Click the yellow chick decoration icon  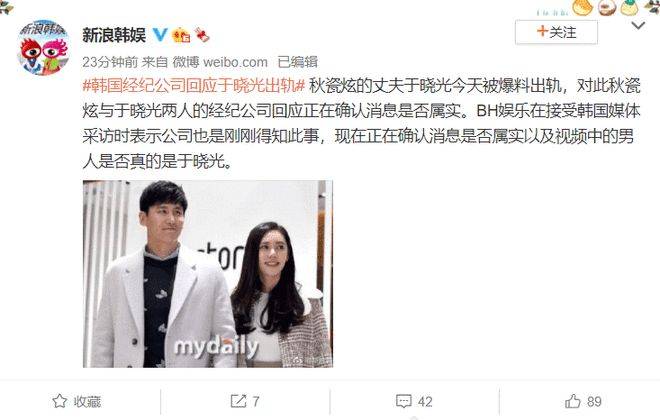tap(582, 7)
